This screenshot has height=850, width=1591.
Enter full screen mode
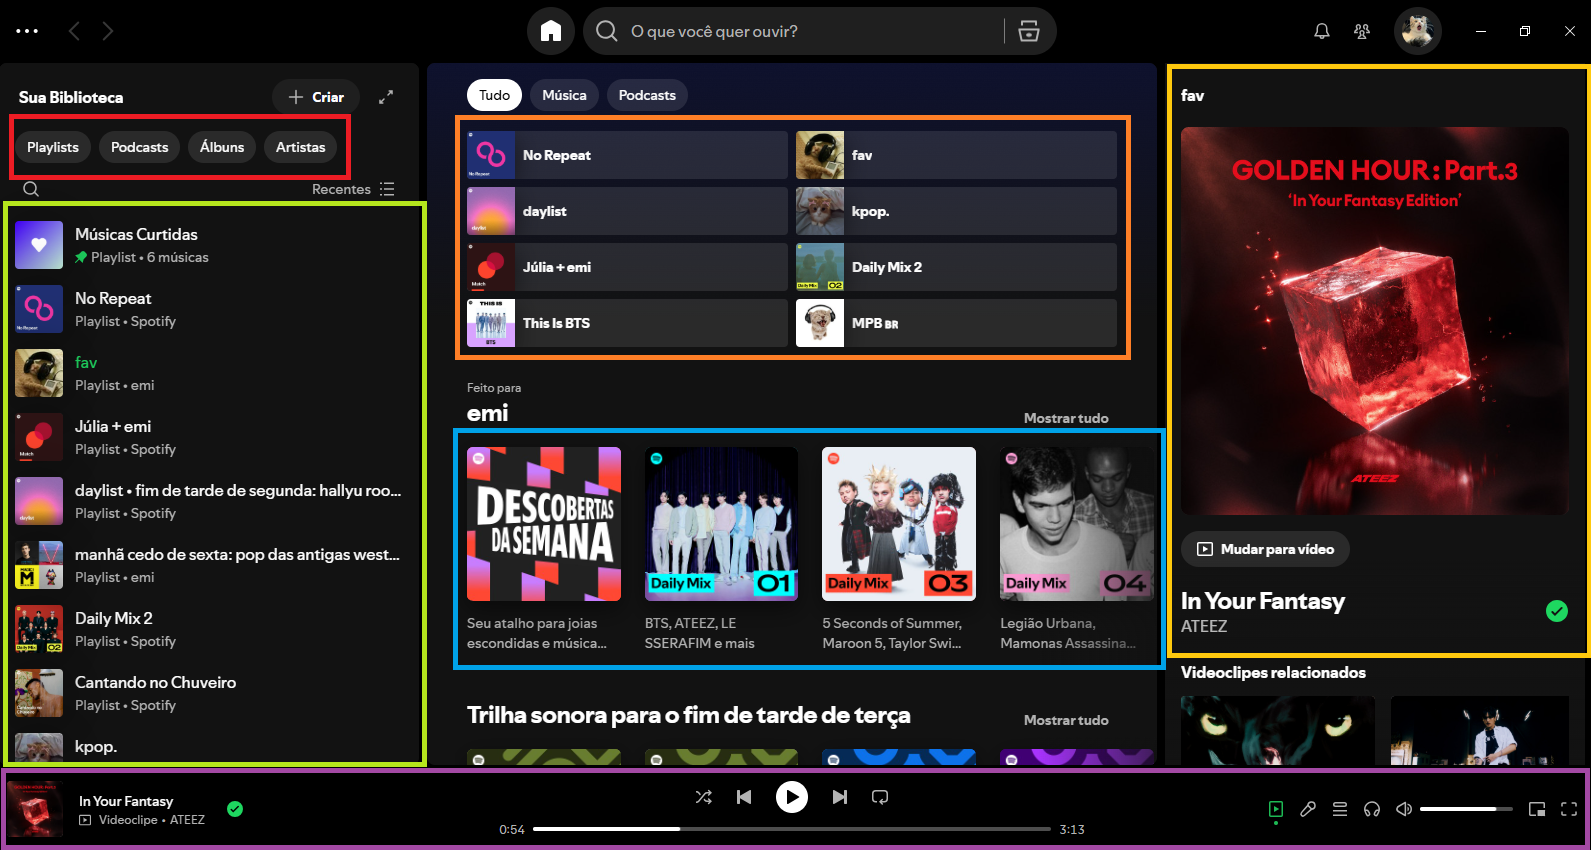click(1569, 809)
